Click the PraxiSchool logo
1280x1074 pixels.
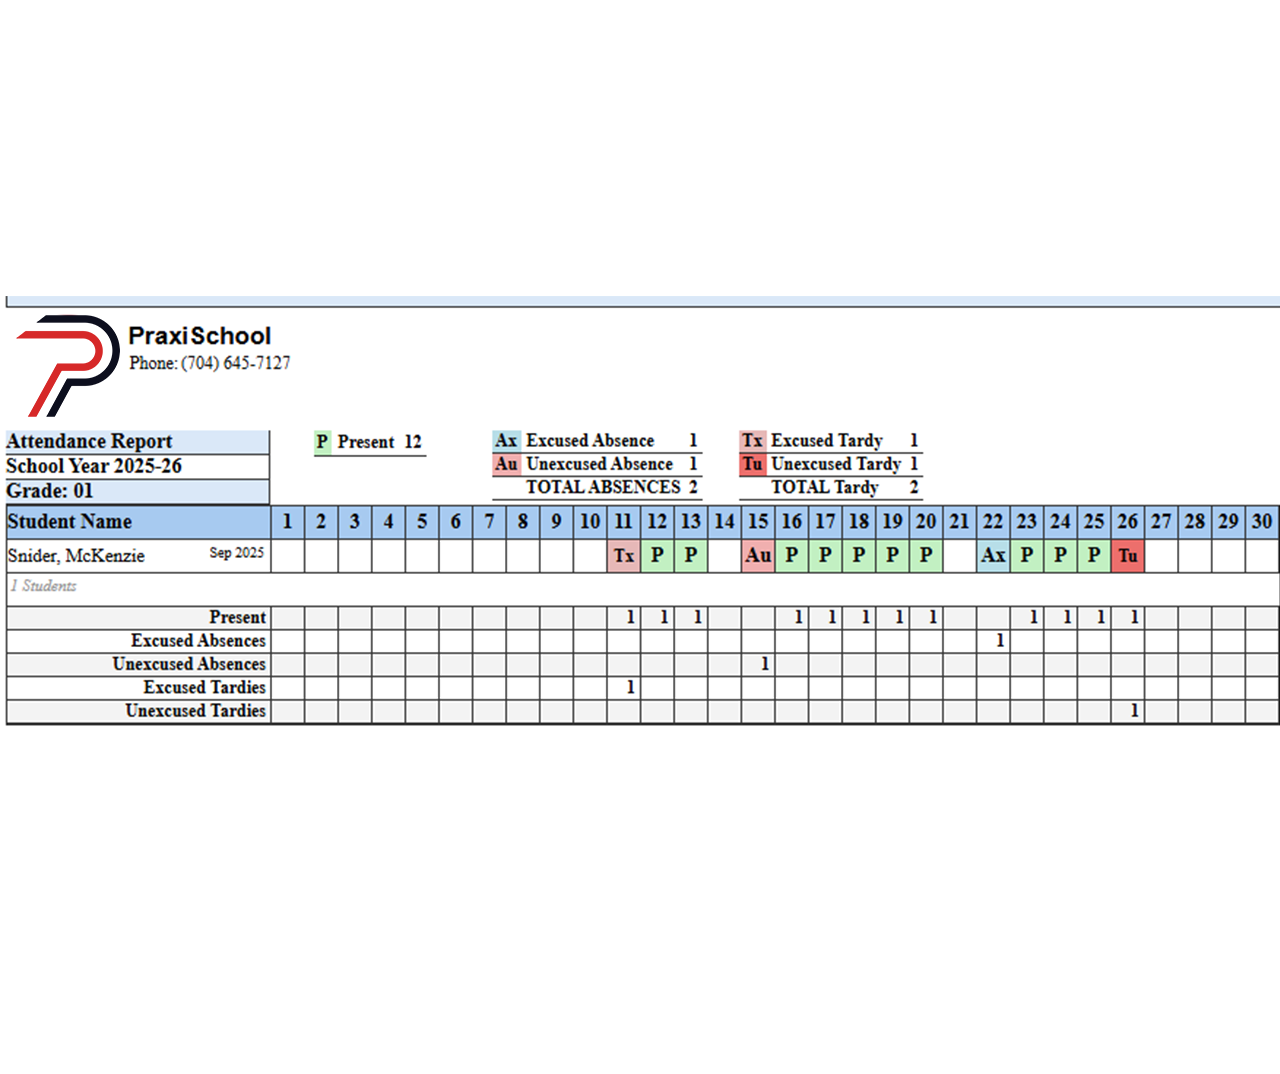[67, 364]
